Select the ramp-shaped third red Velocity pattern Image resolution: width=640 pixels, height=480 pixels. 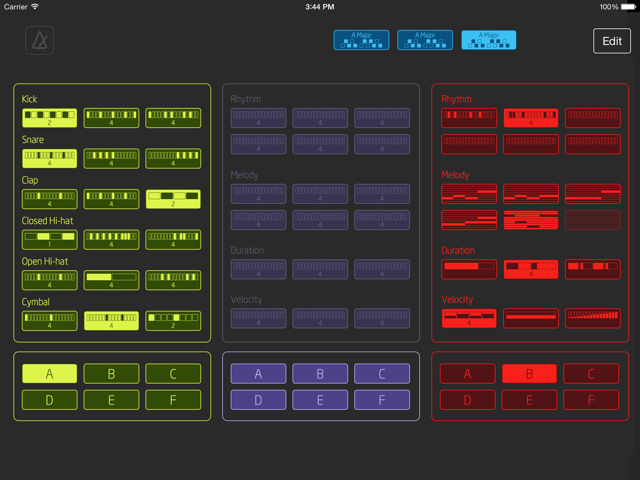pos(592,318)
